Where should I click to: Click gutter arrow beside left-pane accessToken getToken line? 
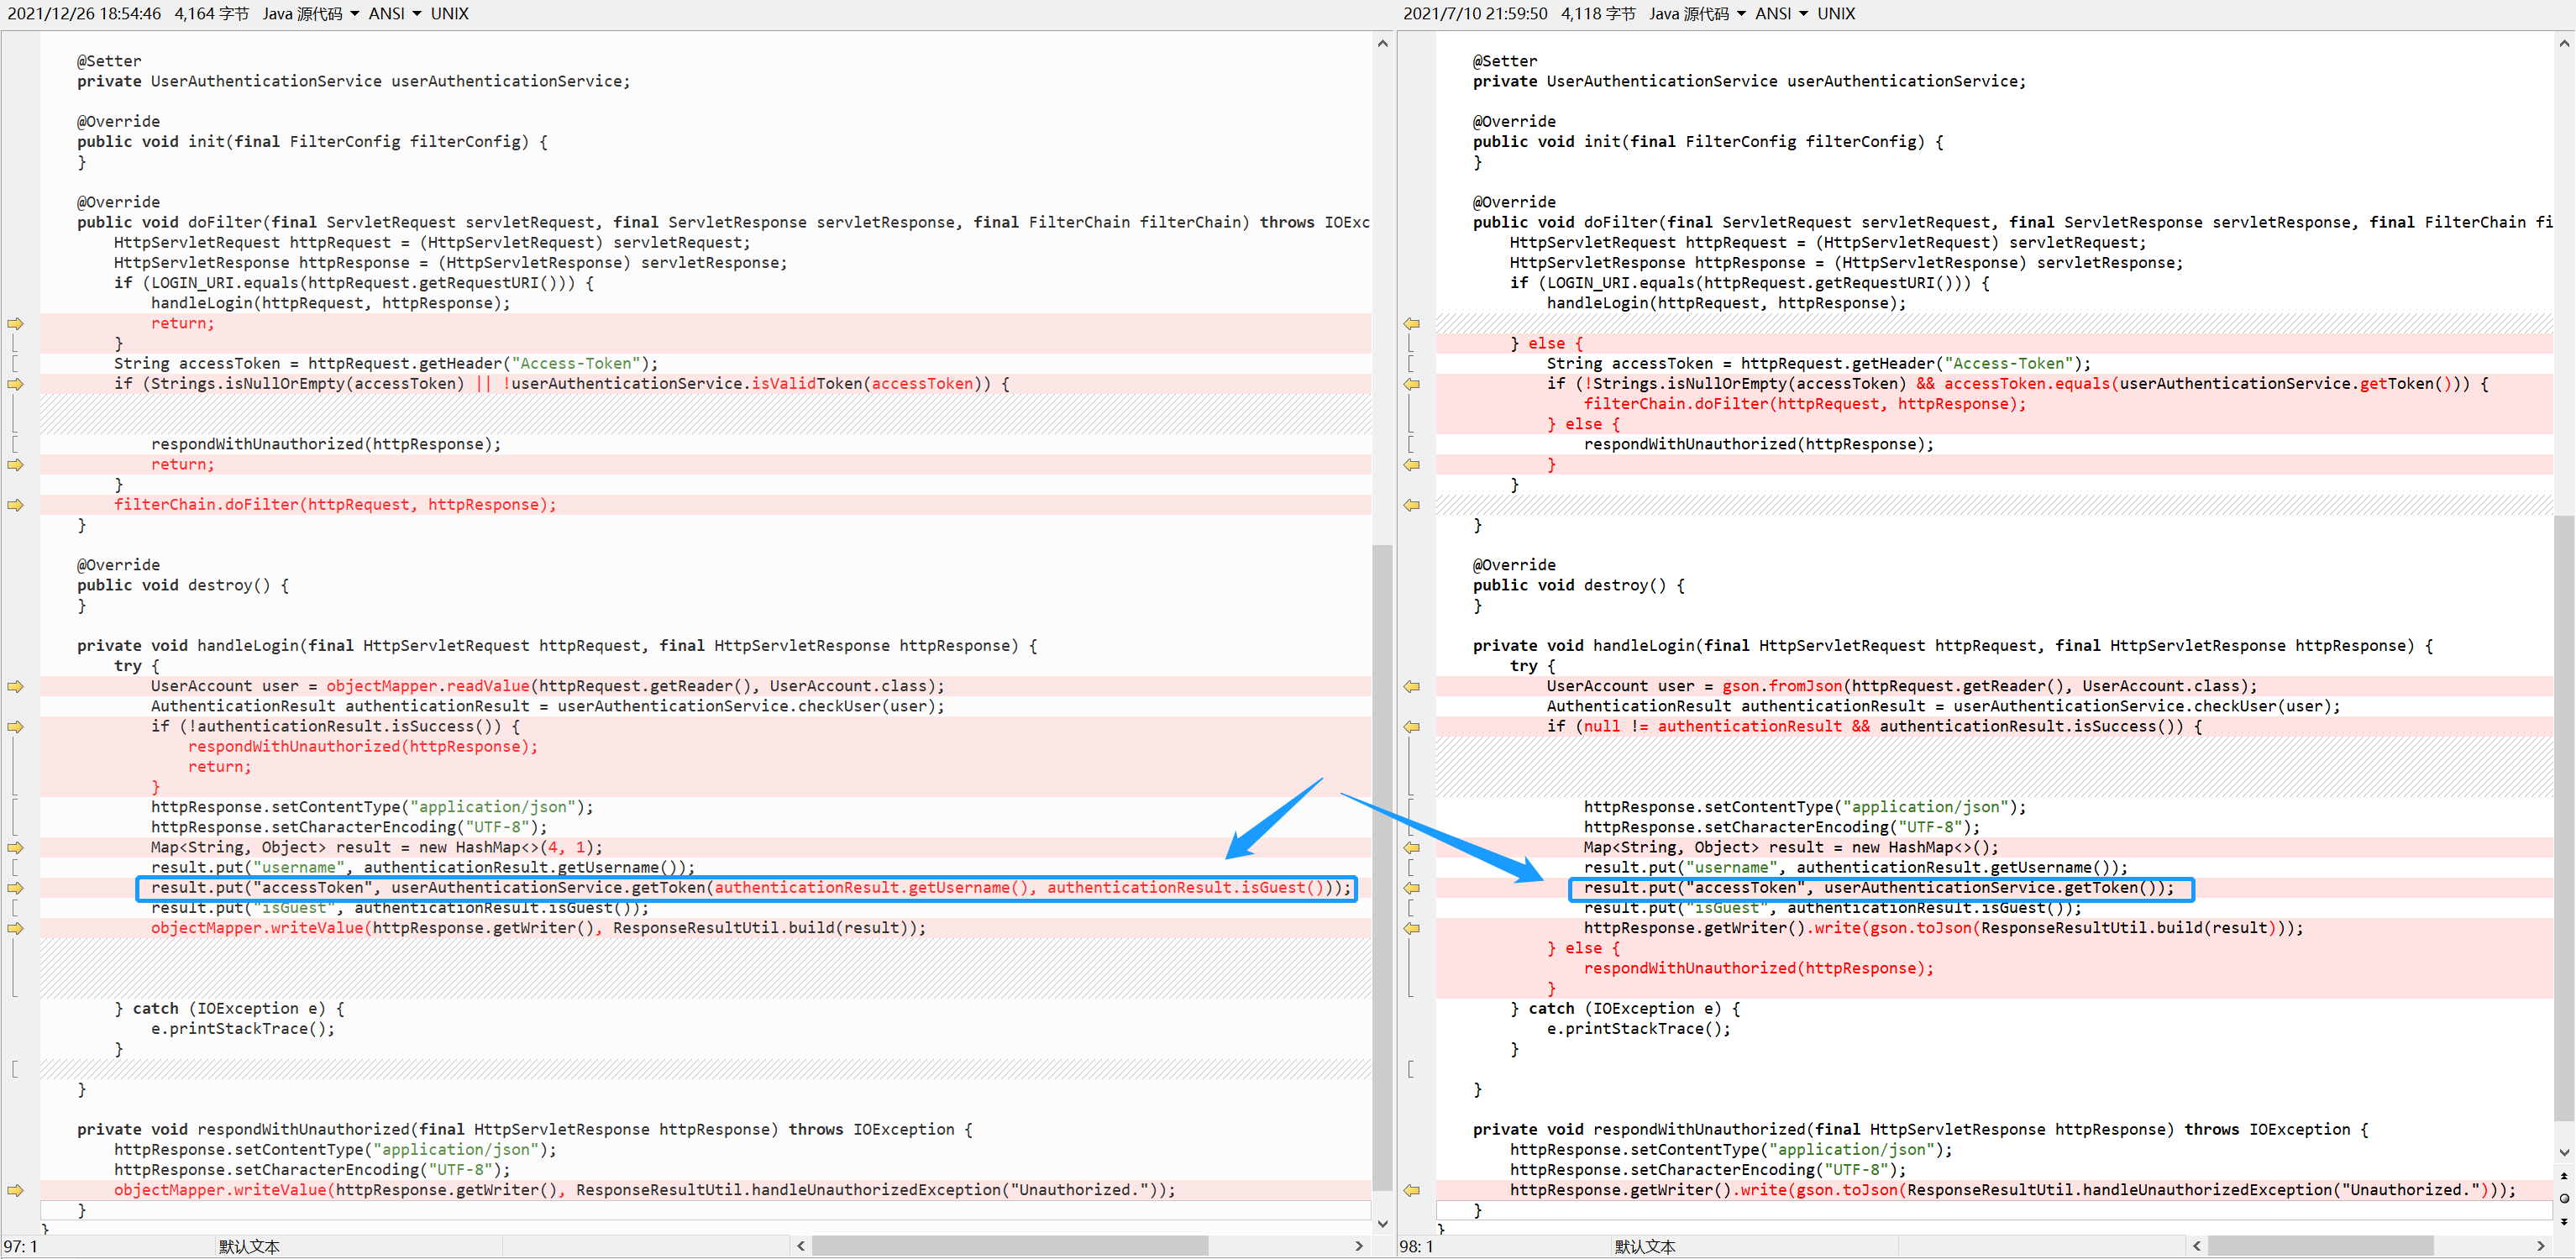click(15, 888)
